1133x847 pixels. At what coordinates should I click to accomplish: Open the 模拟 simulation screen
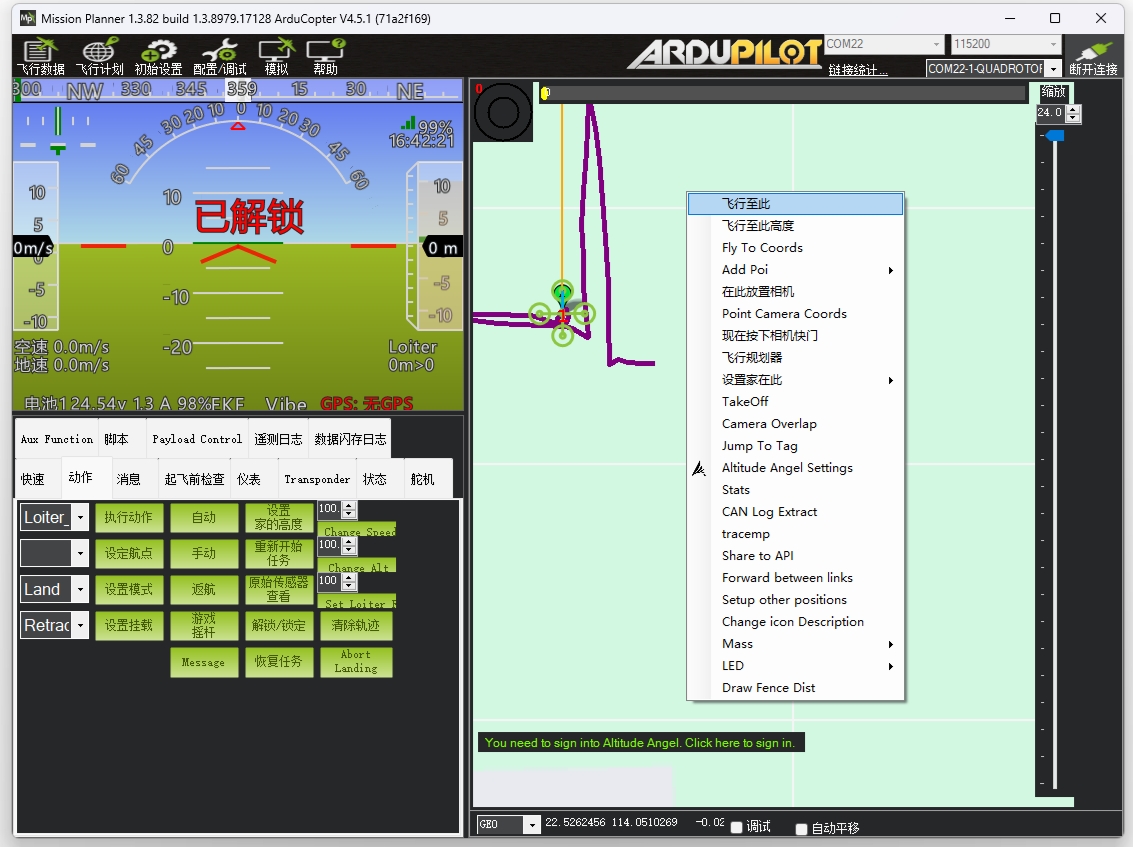[277, 56]
